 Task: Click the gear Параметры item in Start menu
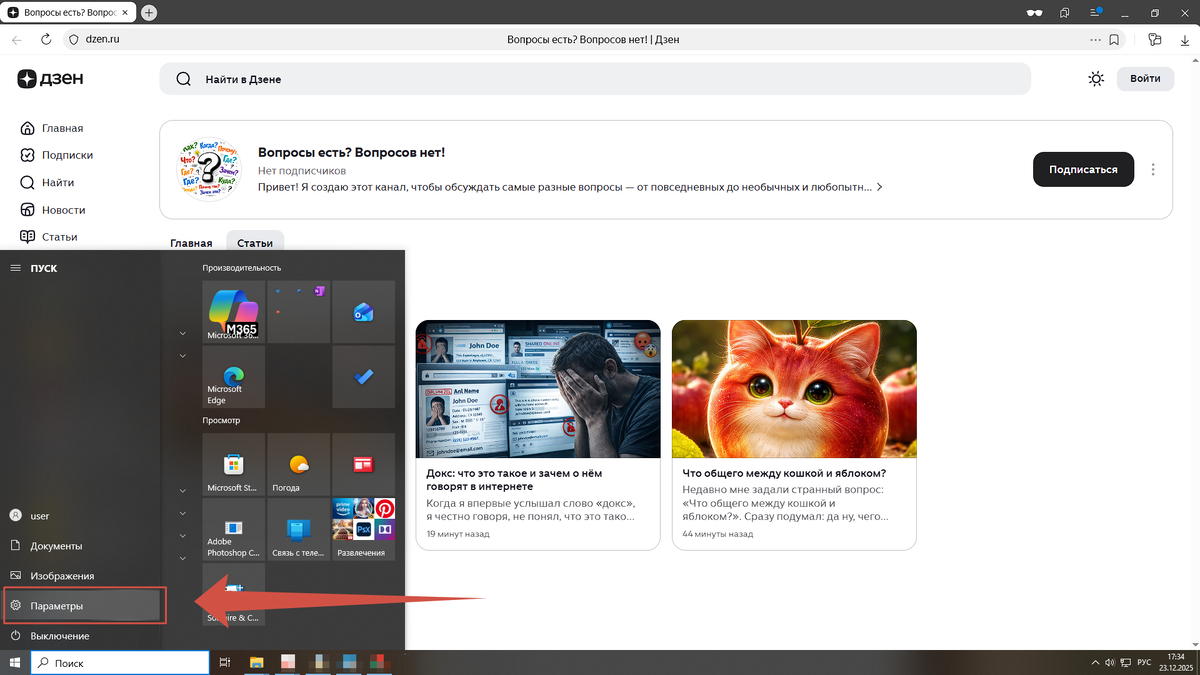(x=84, y=606)
